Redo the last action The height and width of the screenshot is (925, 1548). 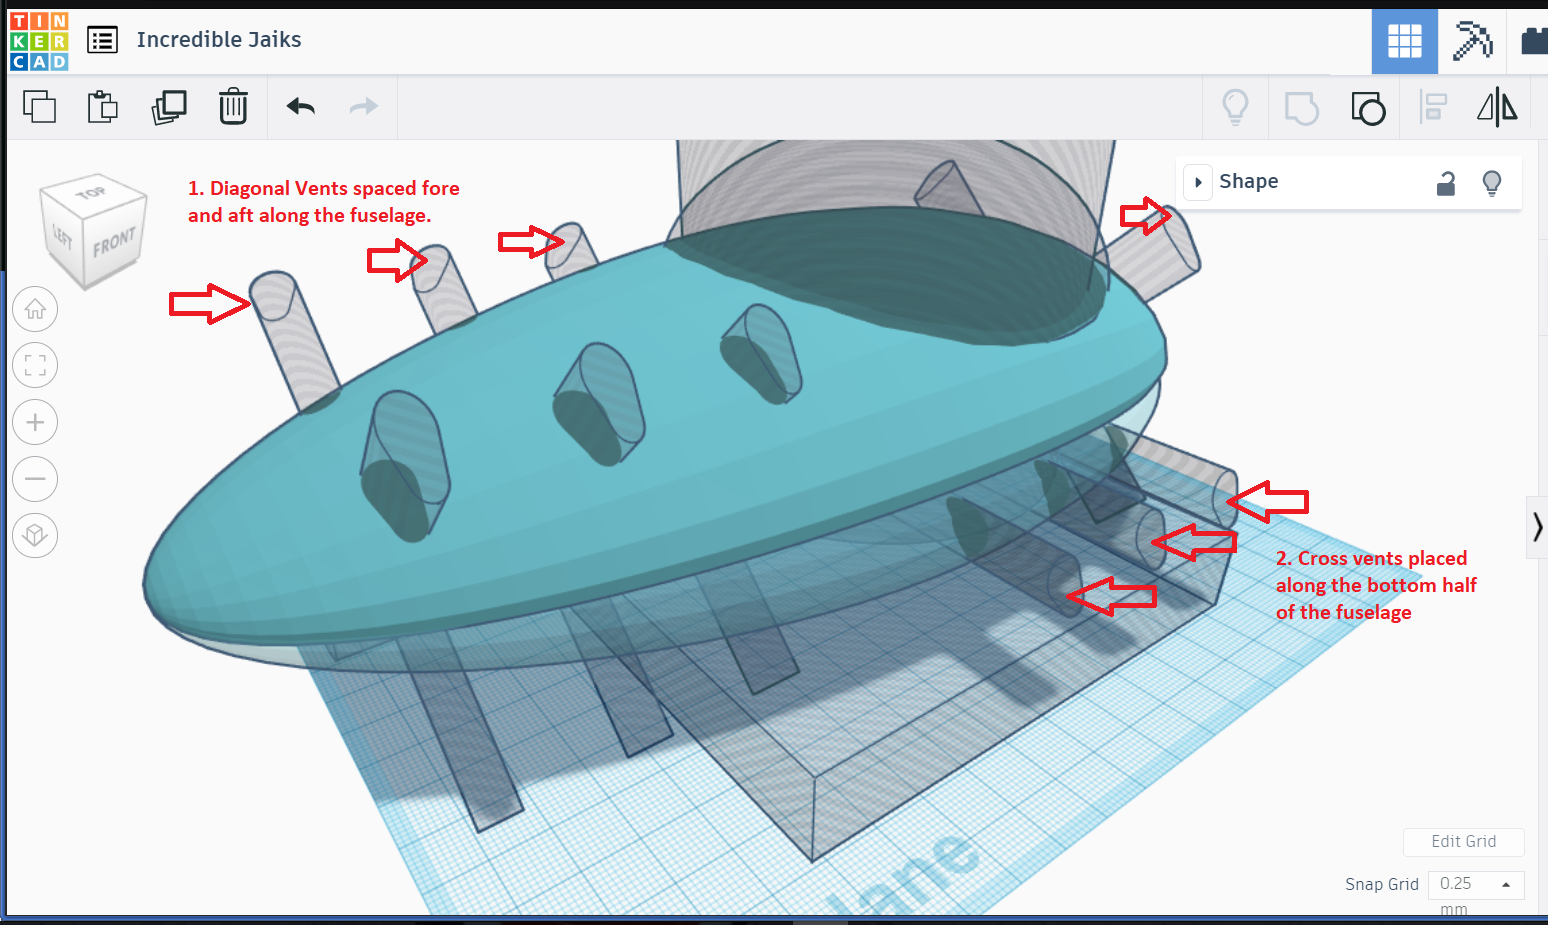364,106
